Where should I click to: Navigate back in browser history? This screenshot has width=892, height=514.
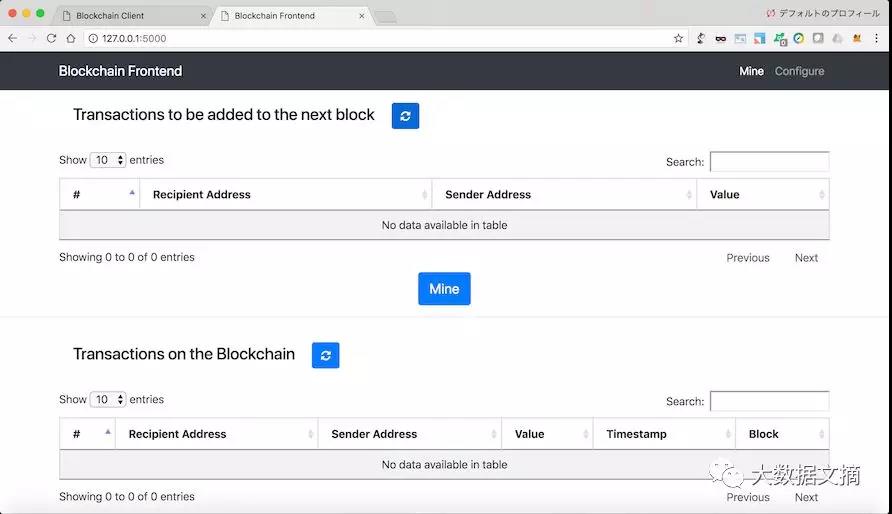pos(12,38)
